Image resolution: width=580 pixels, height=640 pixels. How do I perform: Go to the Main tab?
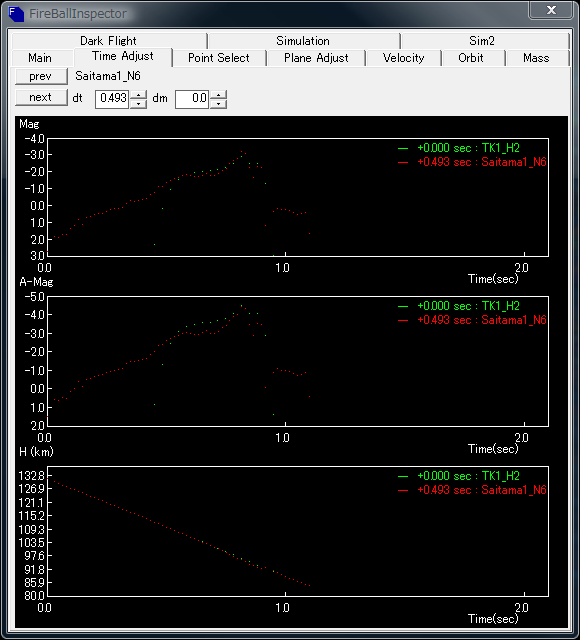point(40,58)
